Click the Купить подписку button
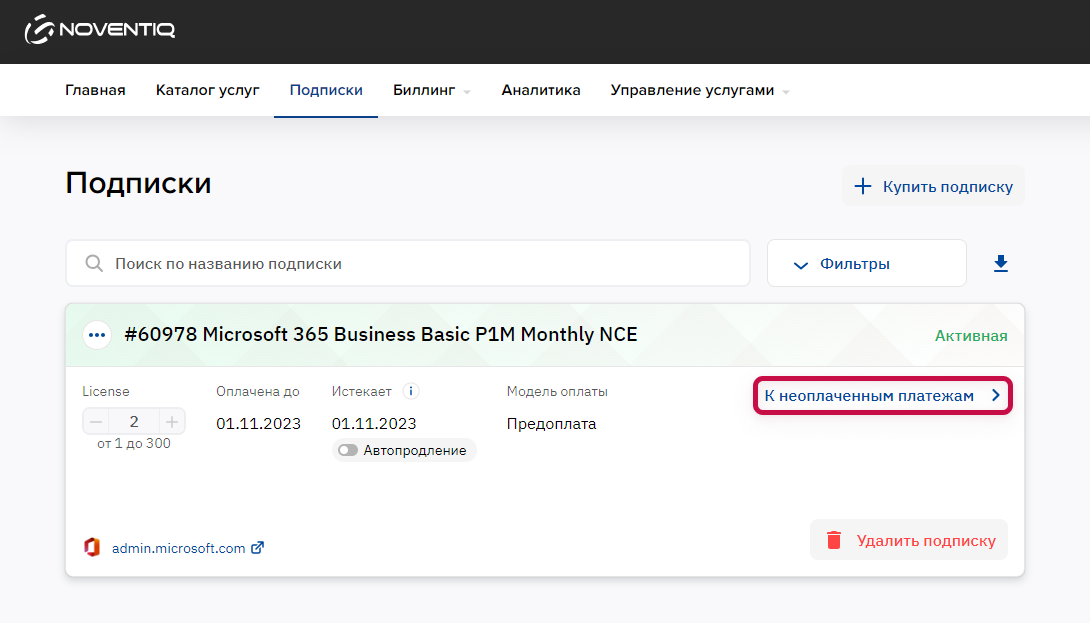1090x623 pixels. (x=933, y=186)
